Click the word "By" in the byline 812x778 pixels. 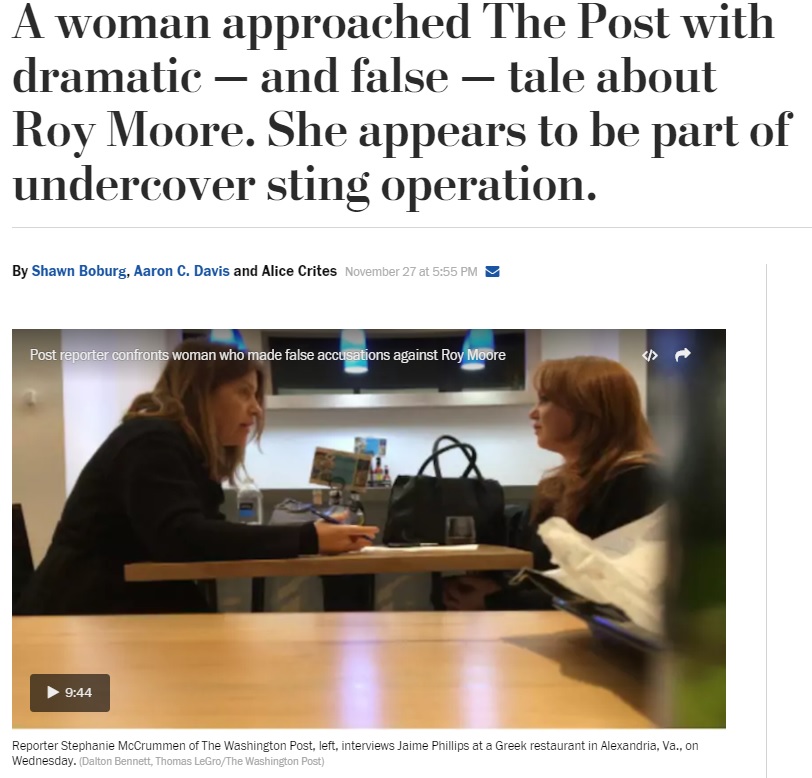pyautogui.click(x=20, y=271)
